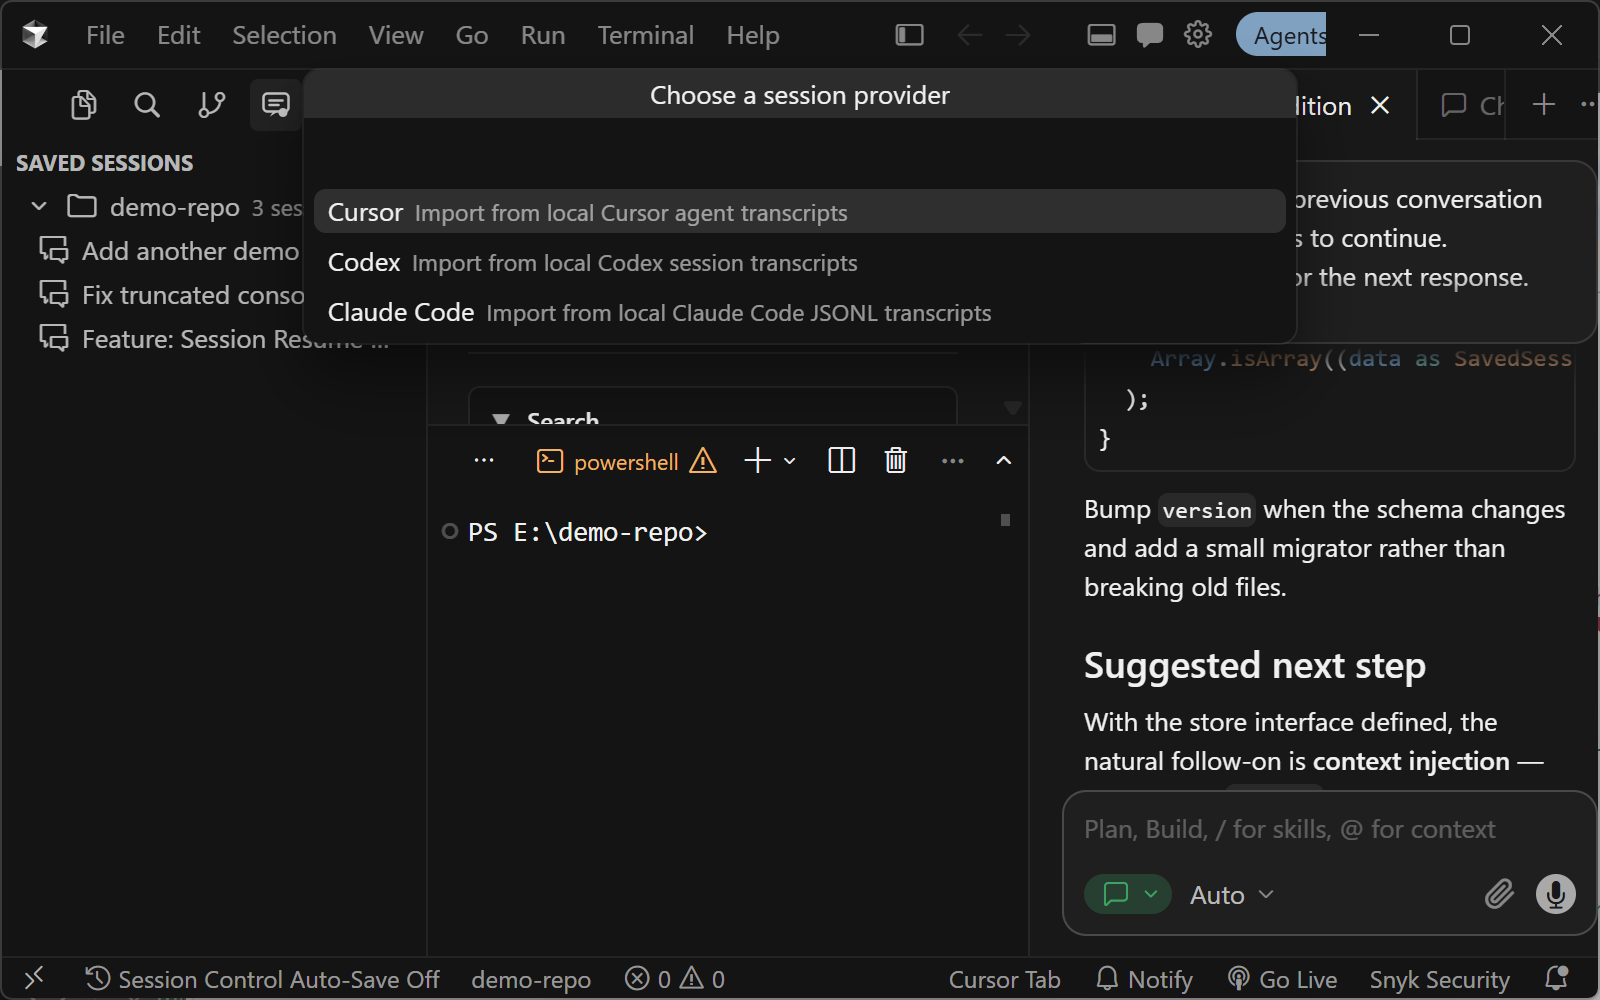Screen dimensions: 1600x1000
Task: Open notifications bell in status bar
Action: coord(1556,978)
